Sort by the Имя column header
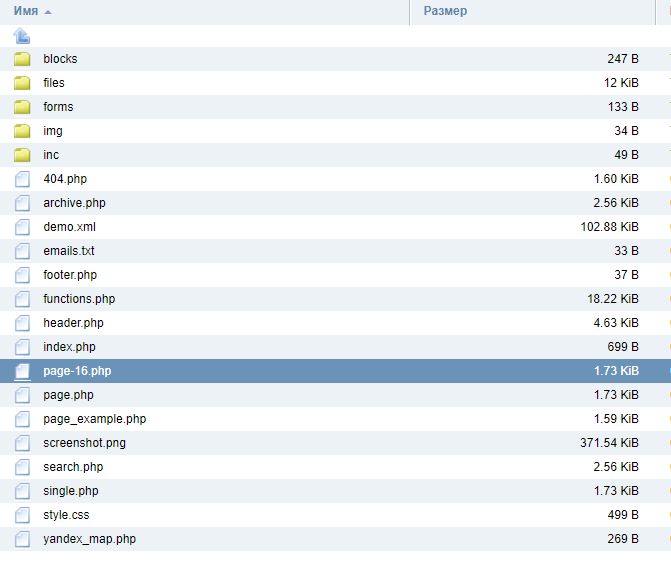 [x=26, y=11]
